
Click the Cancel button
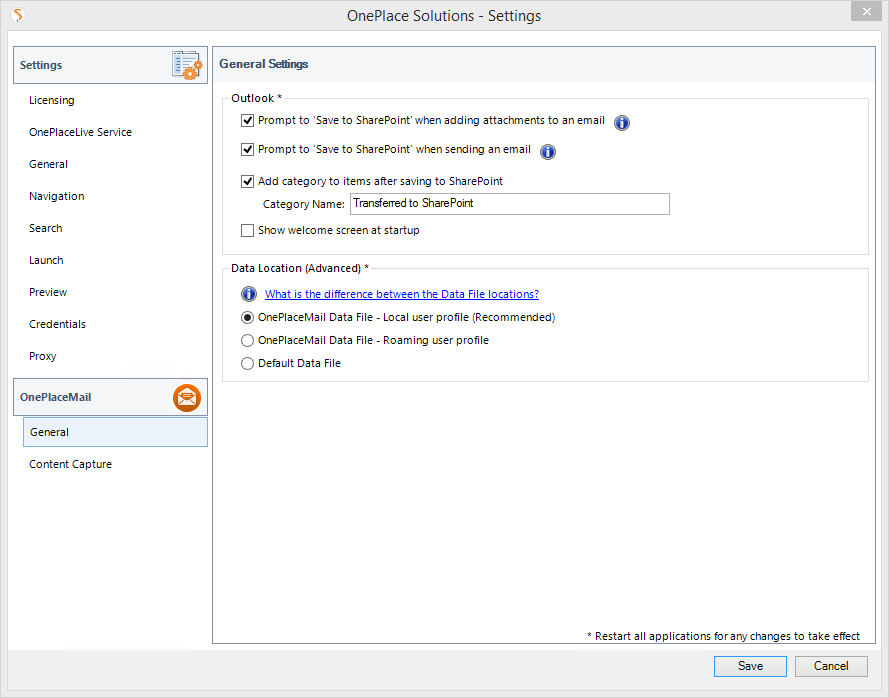pos(831,666)
